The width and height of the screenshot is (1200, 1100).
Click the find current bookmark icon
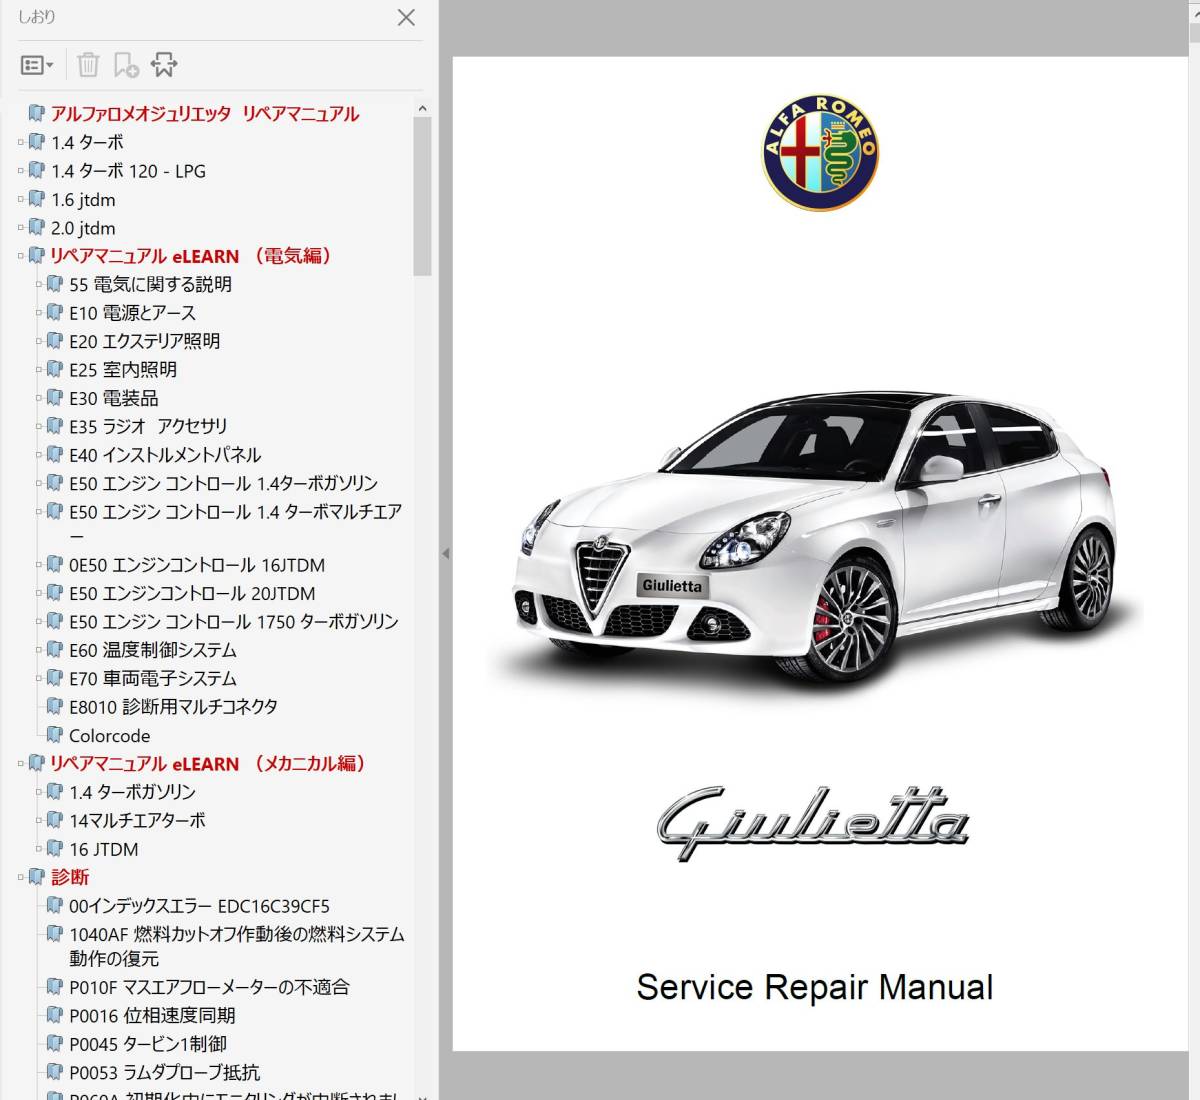[164, 65]
